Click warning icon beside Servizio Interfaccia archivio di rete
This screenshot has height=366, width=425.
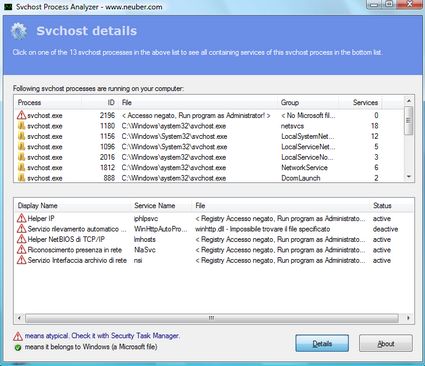click(21, 260)
